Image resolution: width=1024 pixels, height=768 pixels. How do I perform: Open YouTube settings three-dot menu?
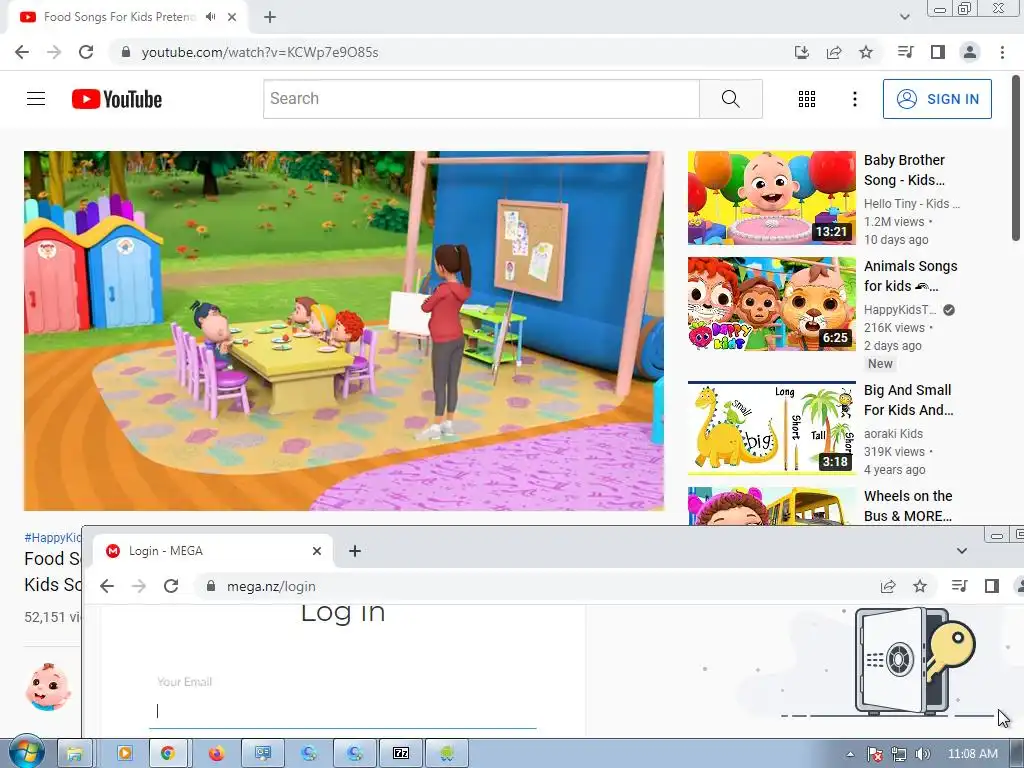(x=854, y=99)
